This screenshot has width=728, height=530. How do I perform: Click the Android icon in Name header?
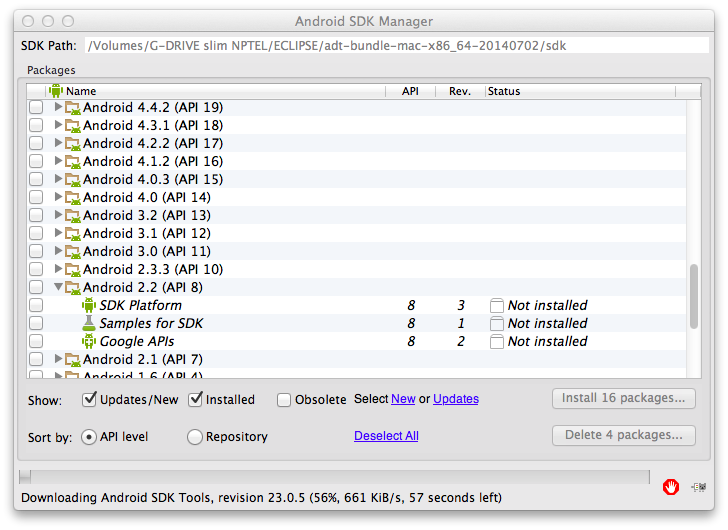tap(56, 91)
